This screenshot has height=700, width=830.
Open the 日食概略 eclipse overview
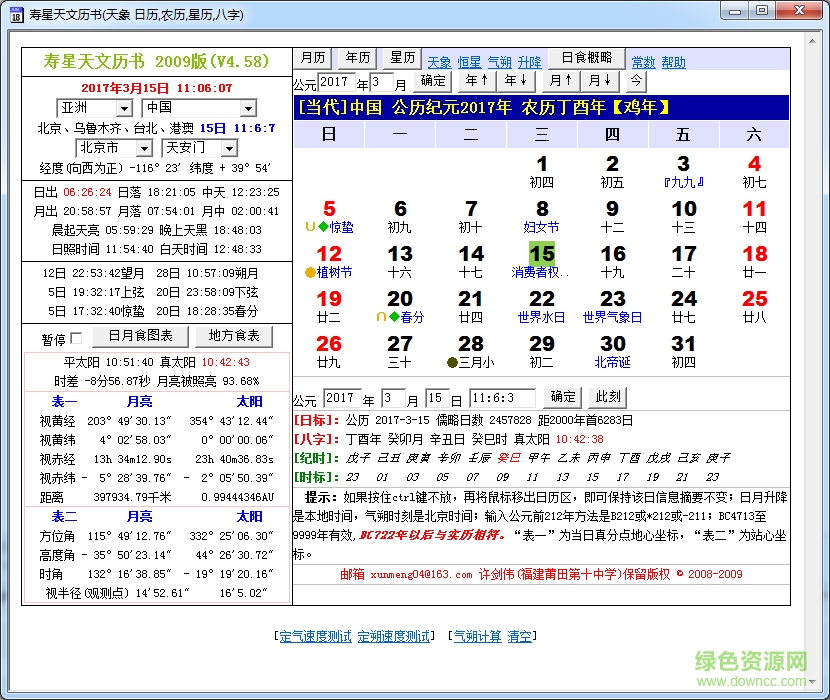(586, 58)
